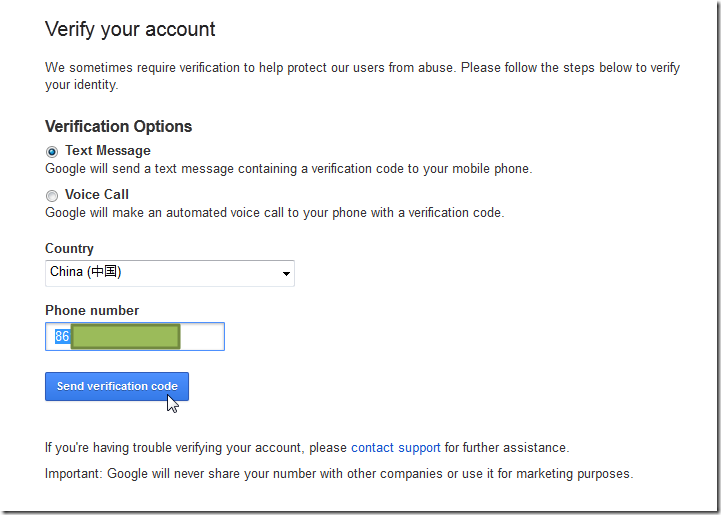Click the green redacted block in phone field
721x515 pixels.
125,337
